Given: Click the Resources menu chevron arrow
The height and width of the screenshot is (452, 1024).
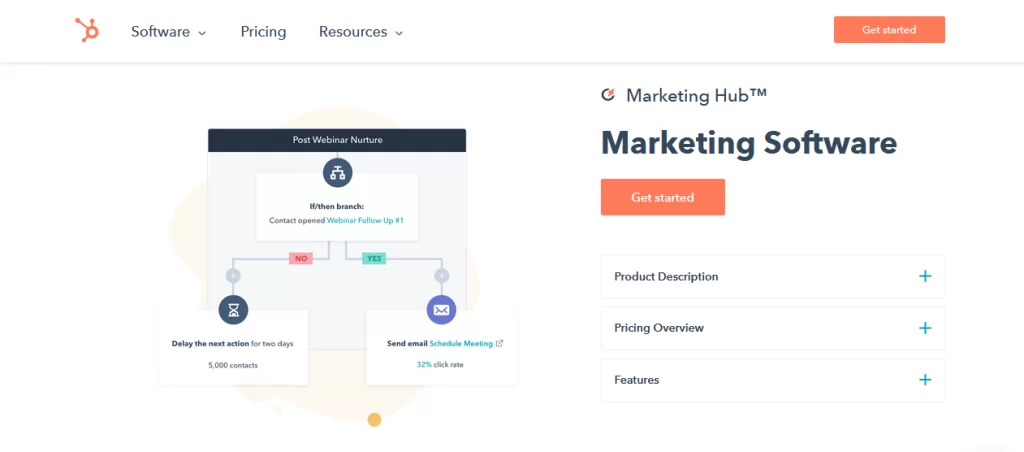Looking at the screenshot, I should click(399, 33).
